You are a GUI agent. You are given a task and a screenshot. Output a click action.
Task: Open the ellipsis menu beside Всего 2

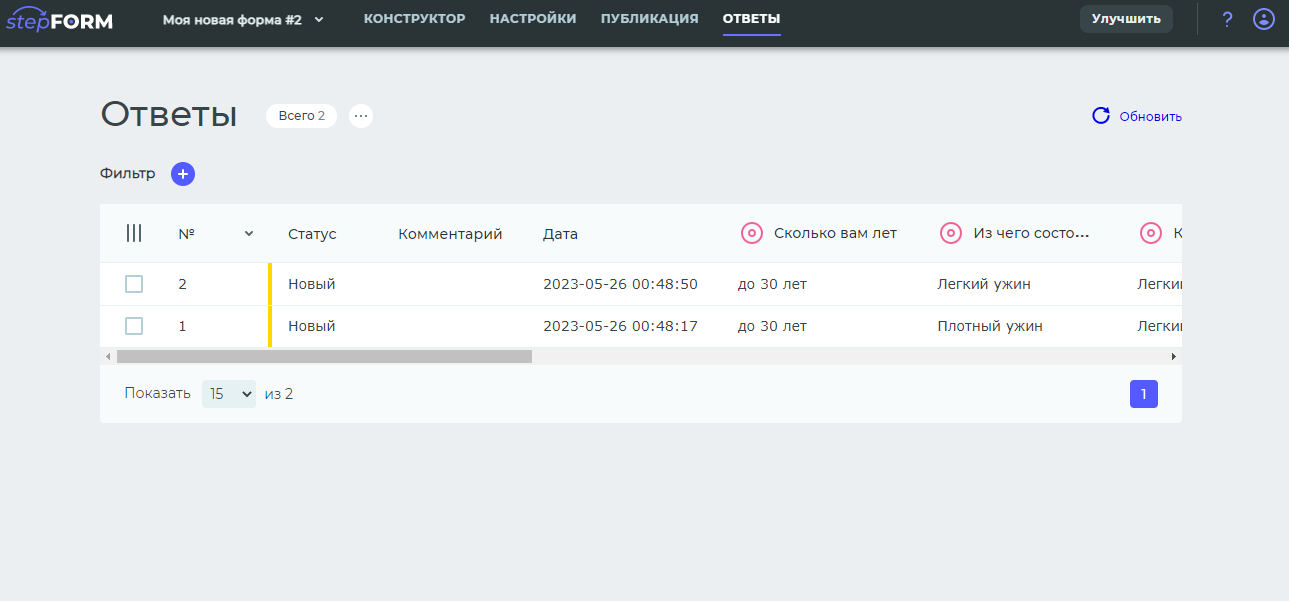(360, 116)
